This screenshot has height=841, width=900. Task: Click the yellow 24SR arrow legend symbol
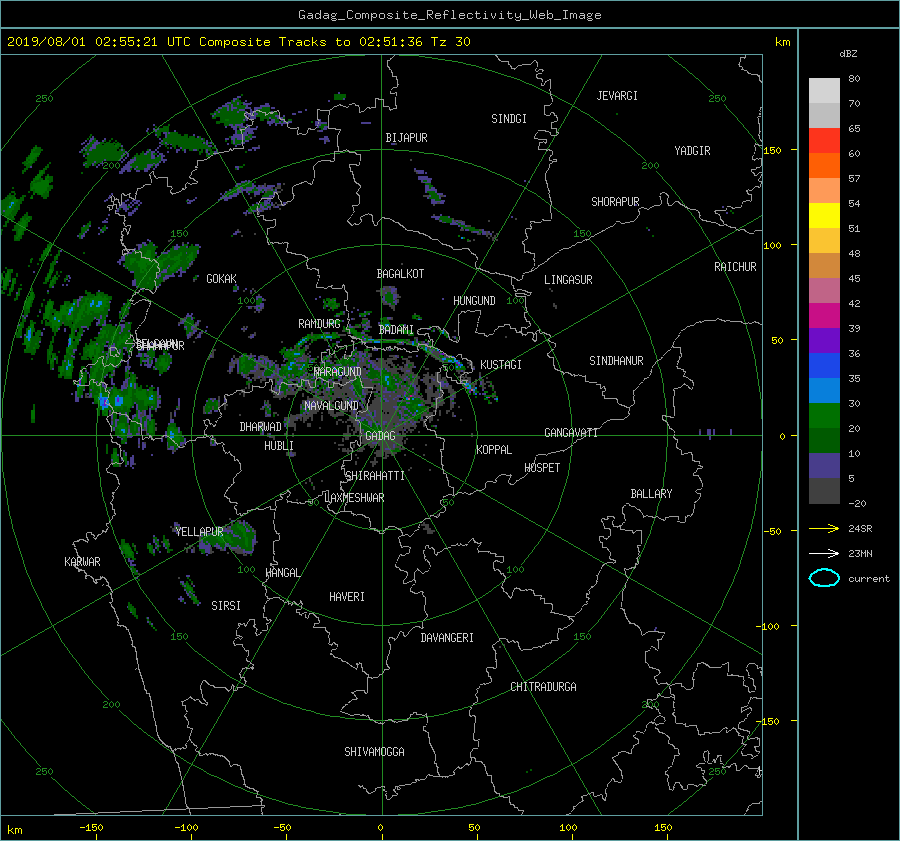click(x=824, y=528)
